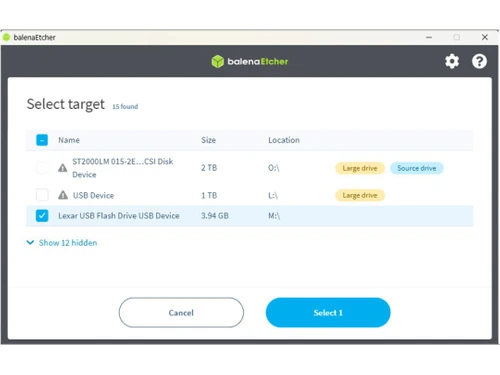Confirm with the Select 1 button

point(328,313)
